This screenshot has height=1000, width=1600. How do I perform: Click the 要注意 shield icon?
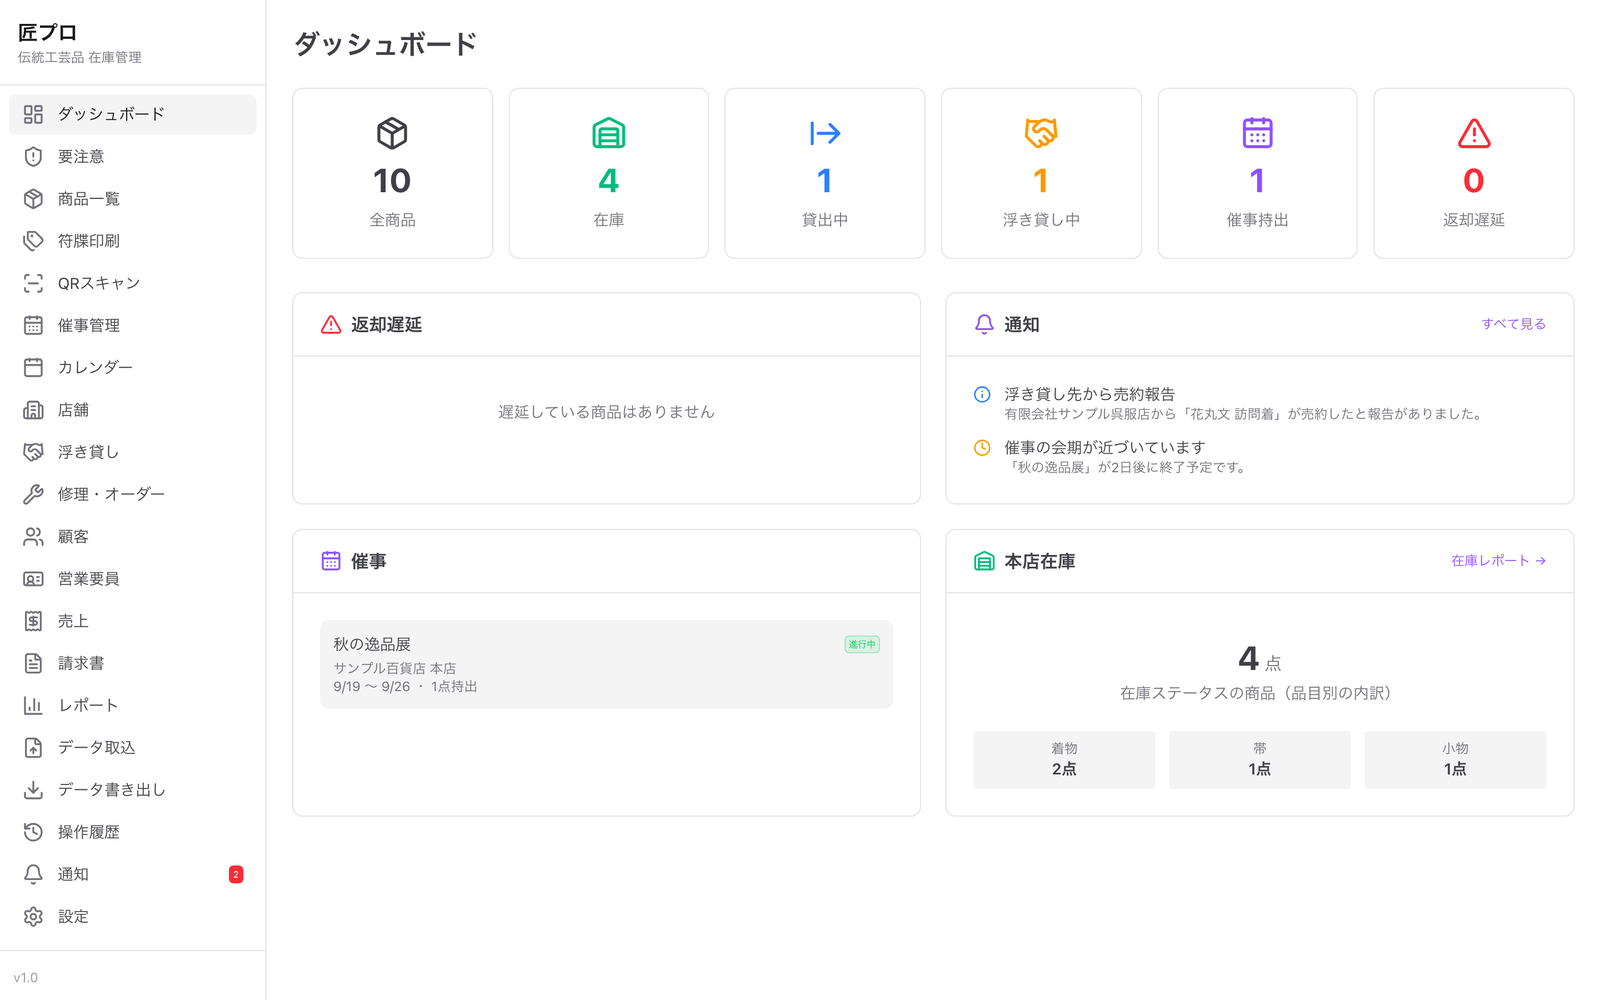(33, 156)
